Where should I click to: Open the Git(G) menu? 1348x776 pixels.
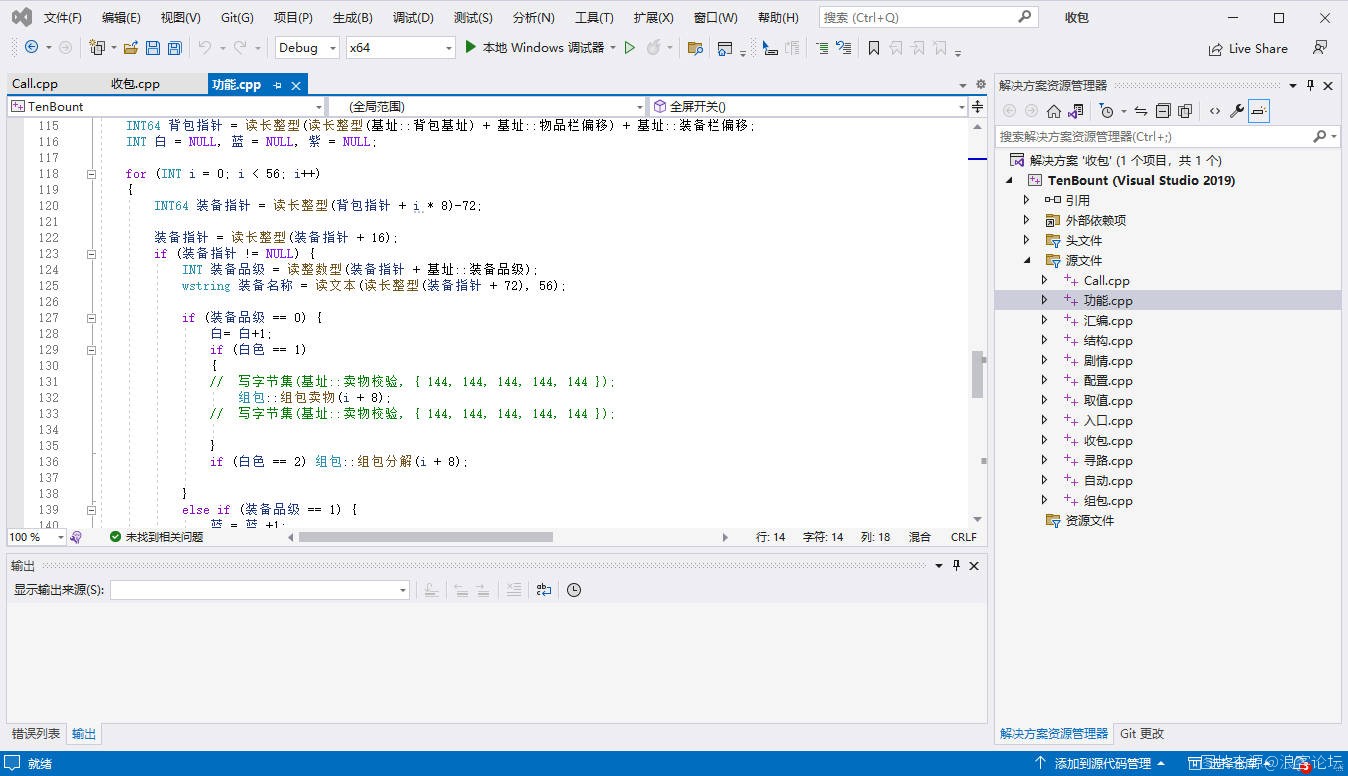237,17
